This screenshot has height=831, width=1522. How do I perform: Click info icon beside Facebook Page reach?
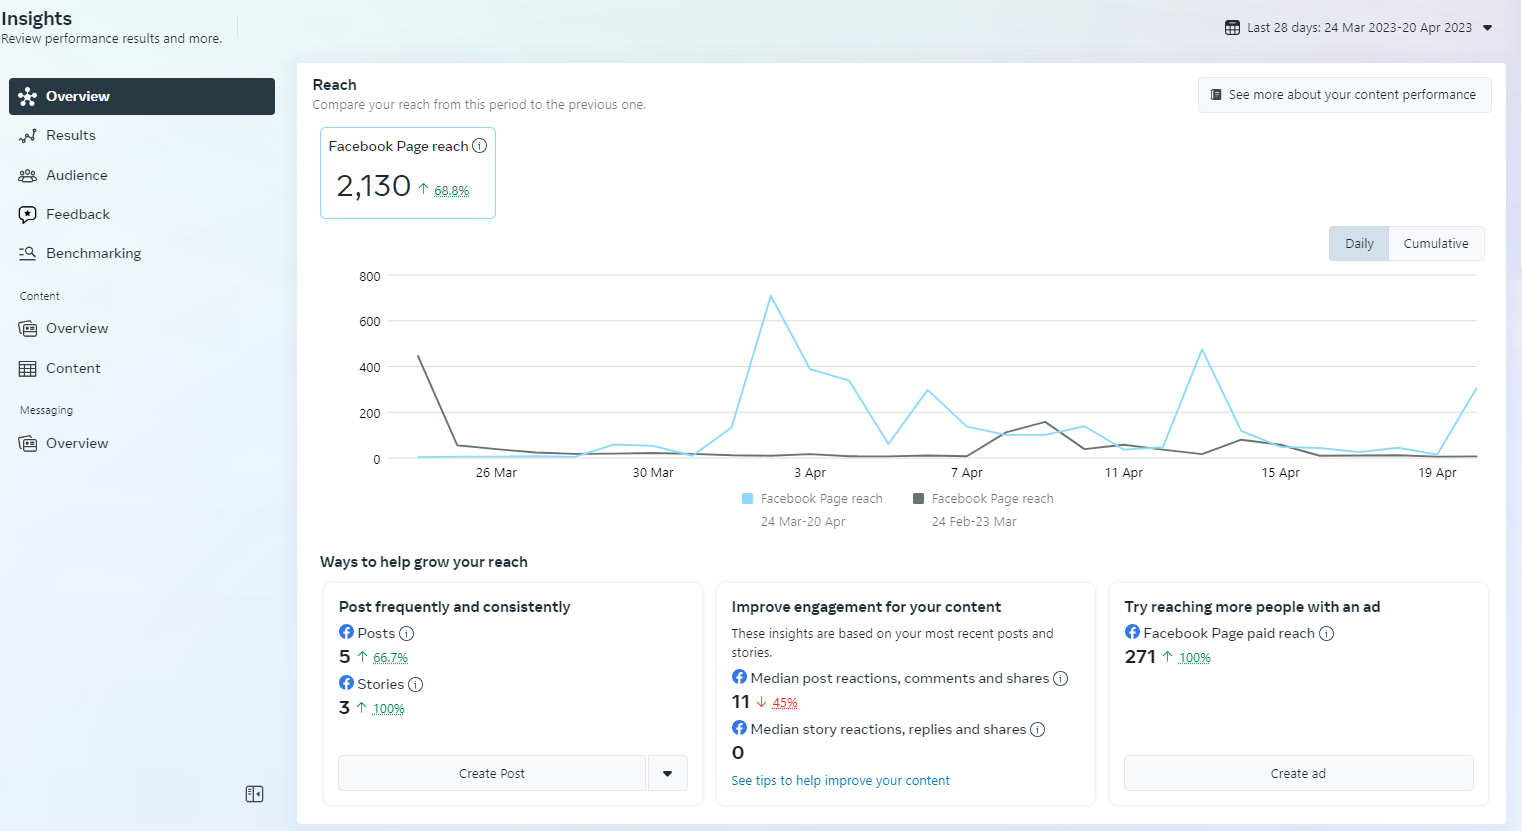point(480,146)
